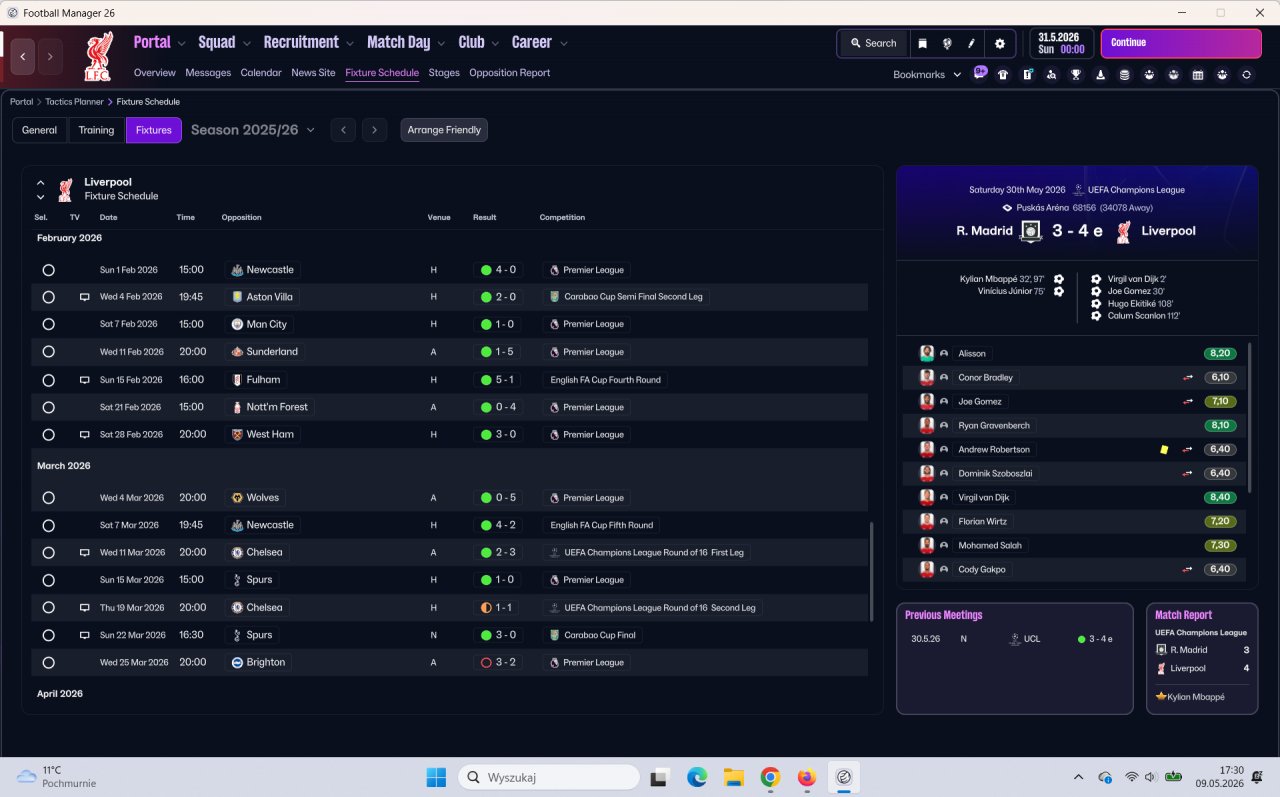Open Microsoft Edge from the taskbar

(697, 777)
